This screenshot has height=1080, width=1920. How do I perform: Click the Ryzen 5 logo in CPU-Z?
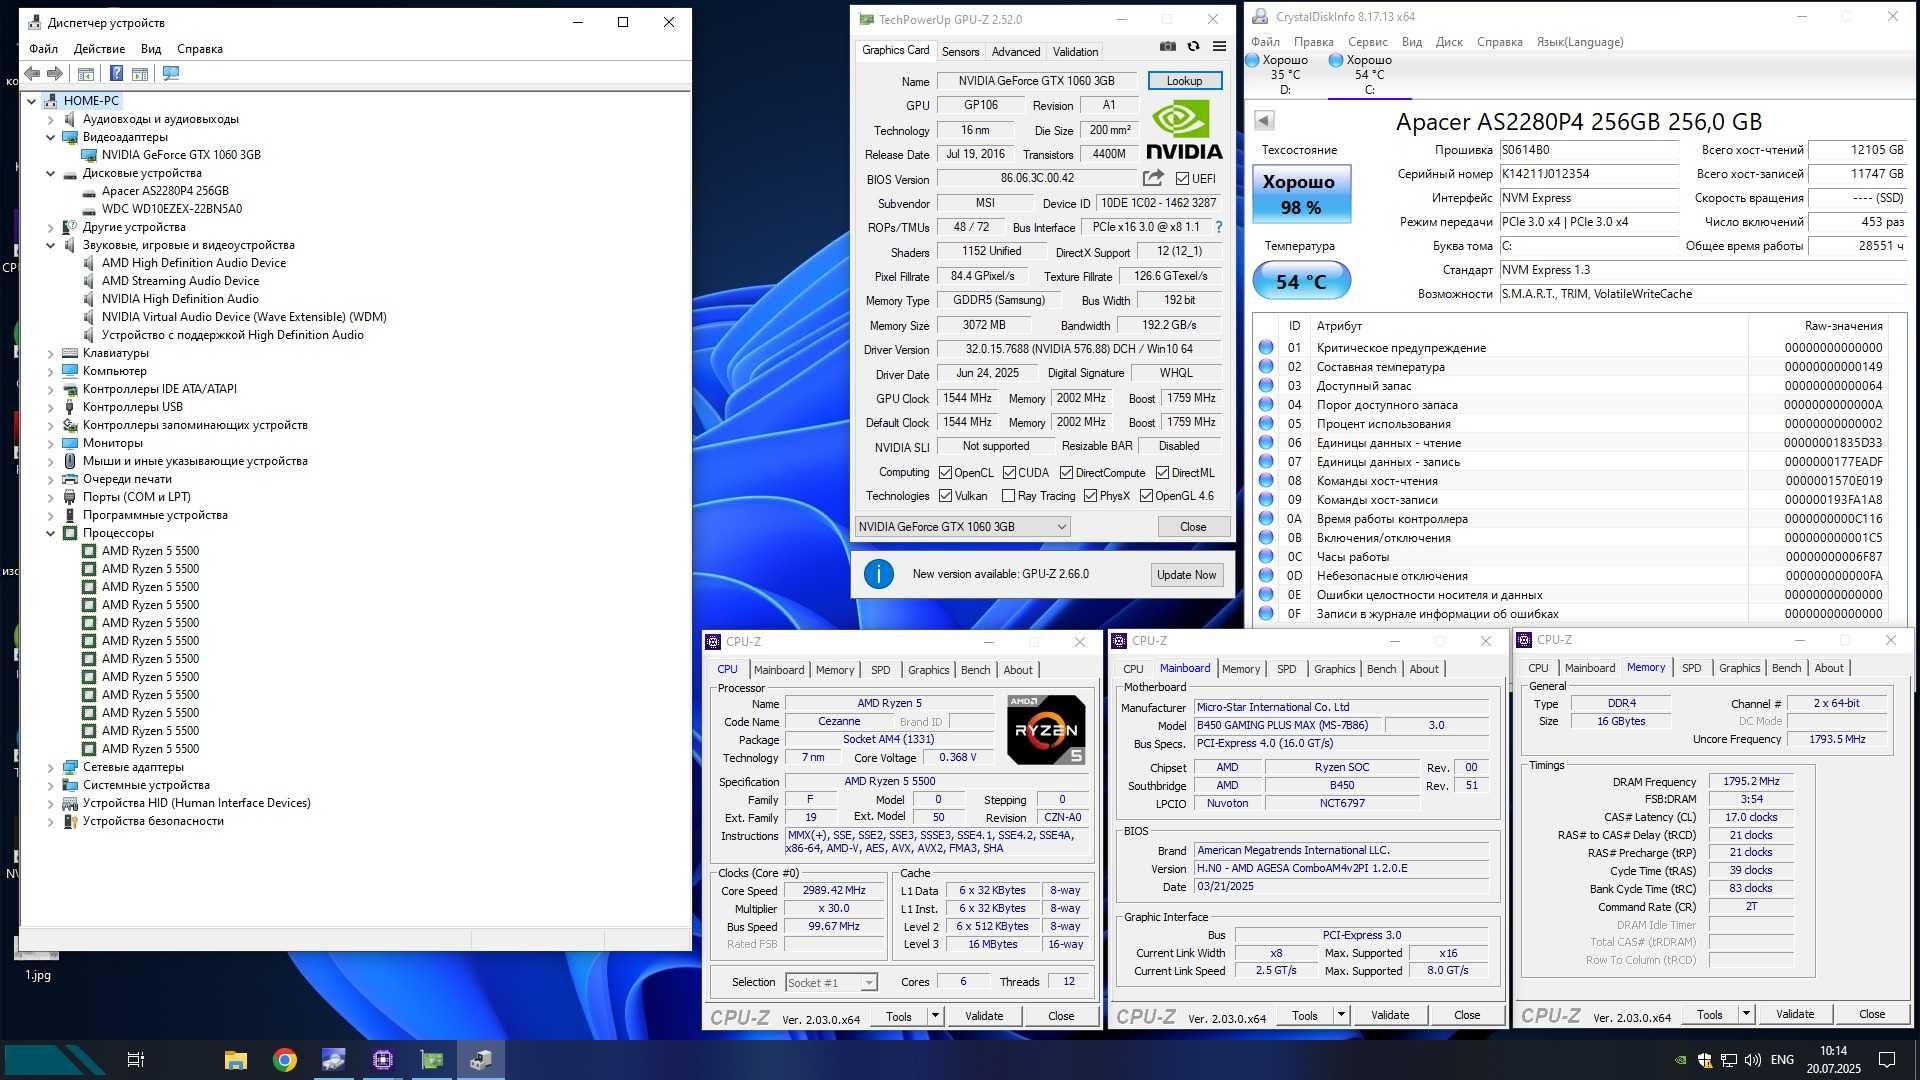pos(1046,730)
